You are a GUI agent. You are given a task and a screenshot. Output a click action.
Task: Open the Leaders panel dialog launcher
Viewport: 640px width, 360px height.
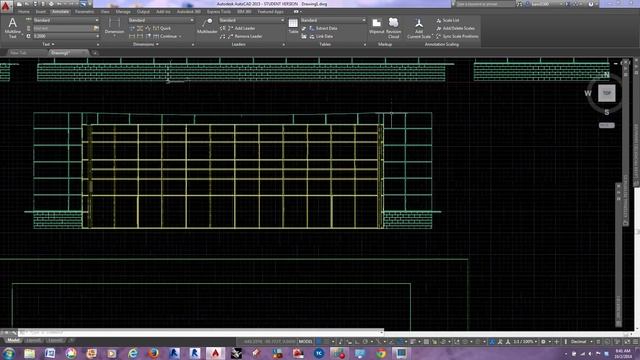point(284,44)
